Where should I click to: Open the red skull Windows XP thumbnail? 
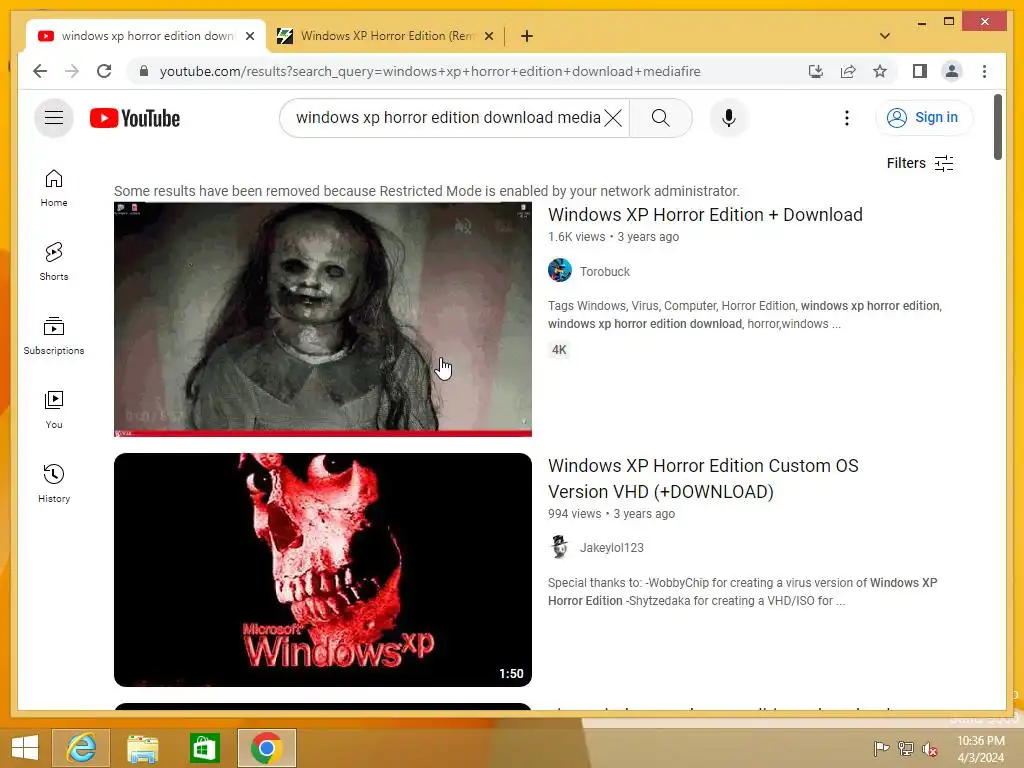323,569
